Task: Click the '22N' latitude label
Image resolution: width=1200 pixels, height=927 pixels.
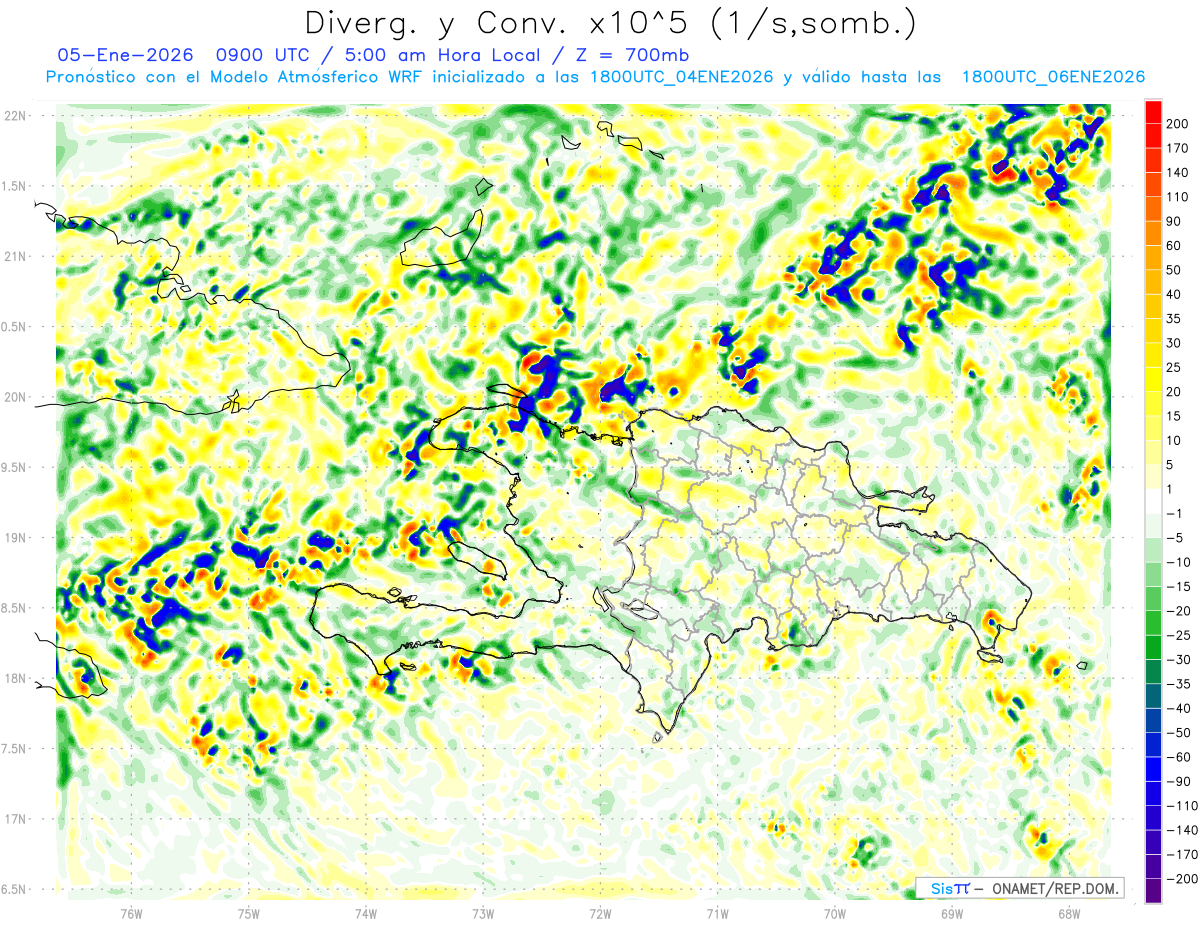Action: [x=15, y=116]
